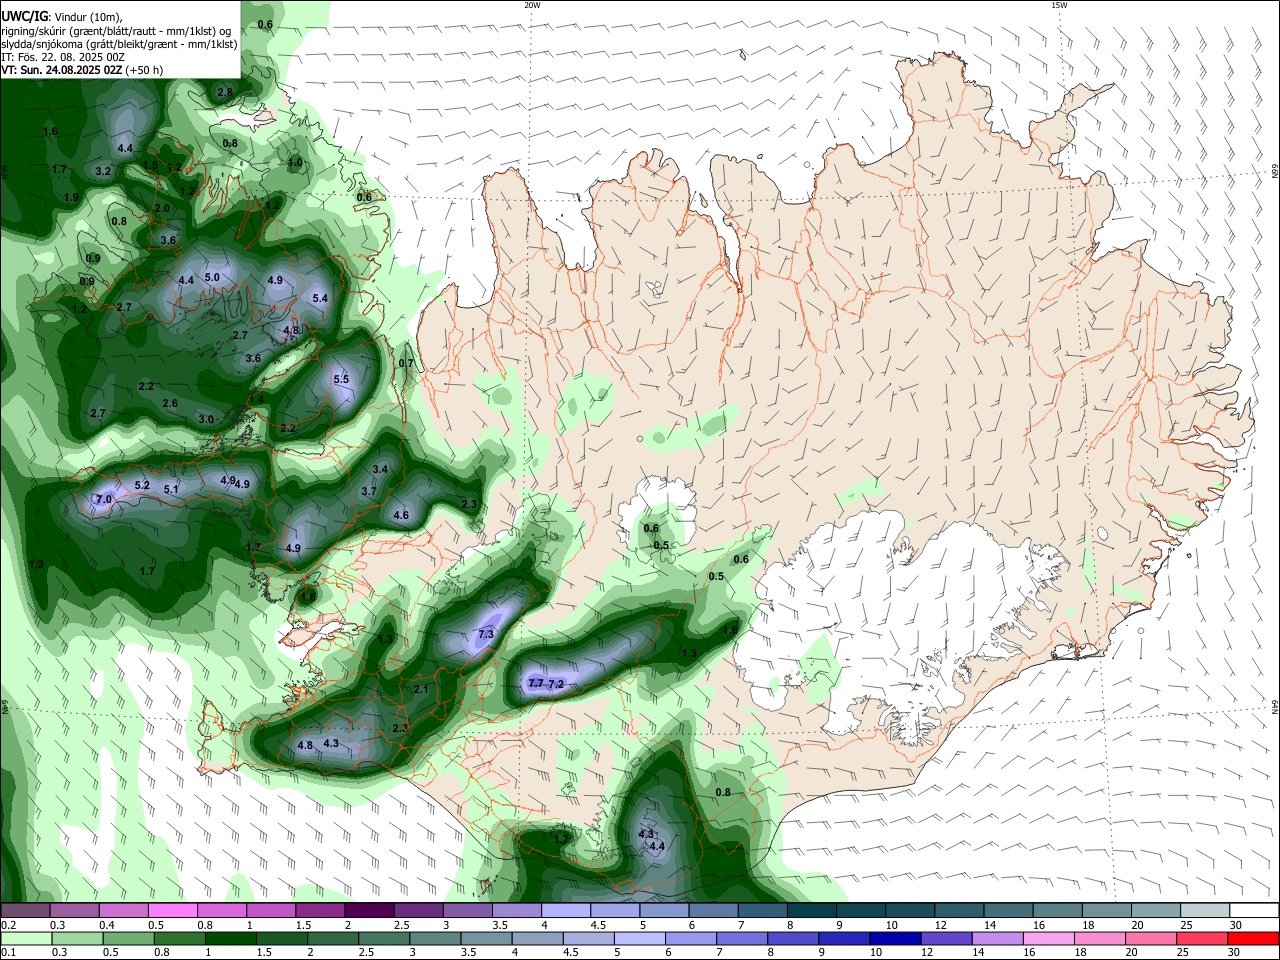This screenshot has width=1280, height=960.
Task: Click the bright red legend swatch
Action: click(1253, 938)
